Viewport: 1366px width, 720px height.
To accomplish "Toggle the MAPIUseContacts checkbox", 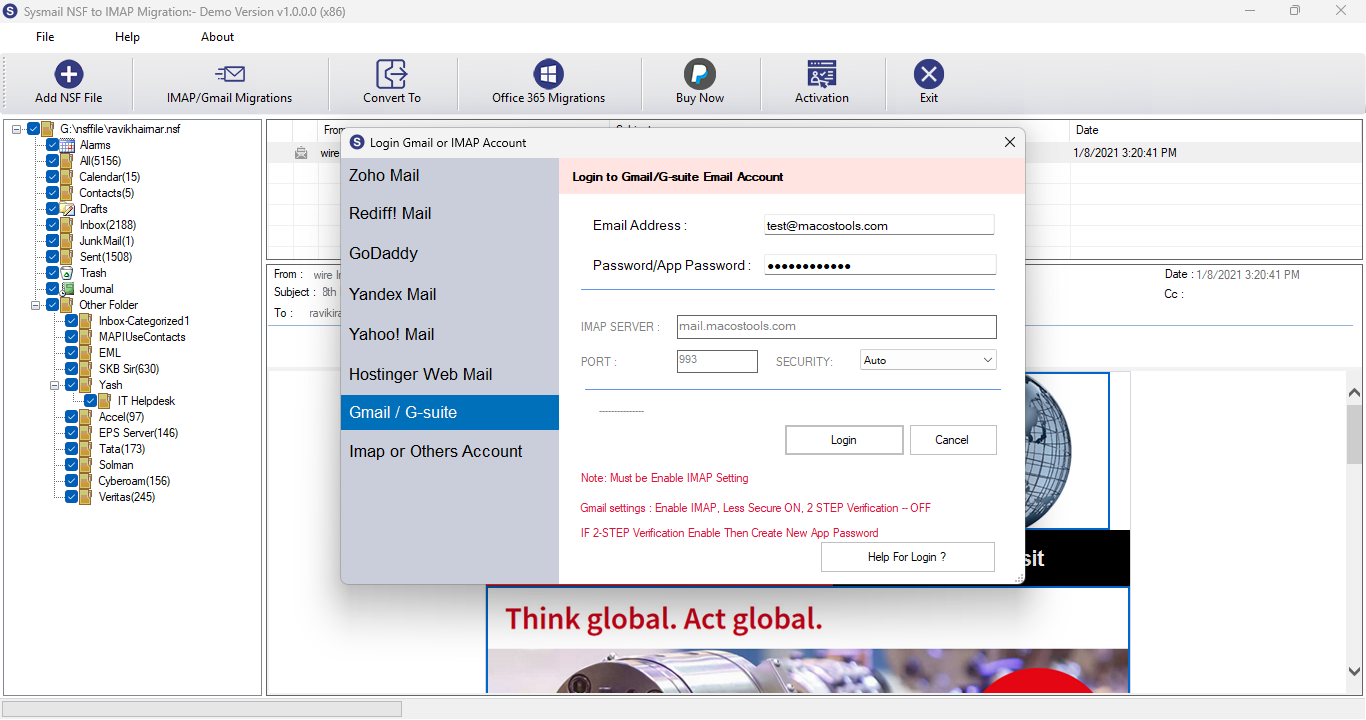I will point(72,337).
